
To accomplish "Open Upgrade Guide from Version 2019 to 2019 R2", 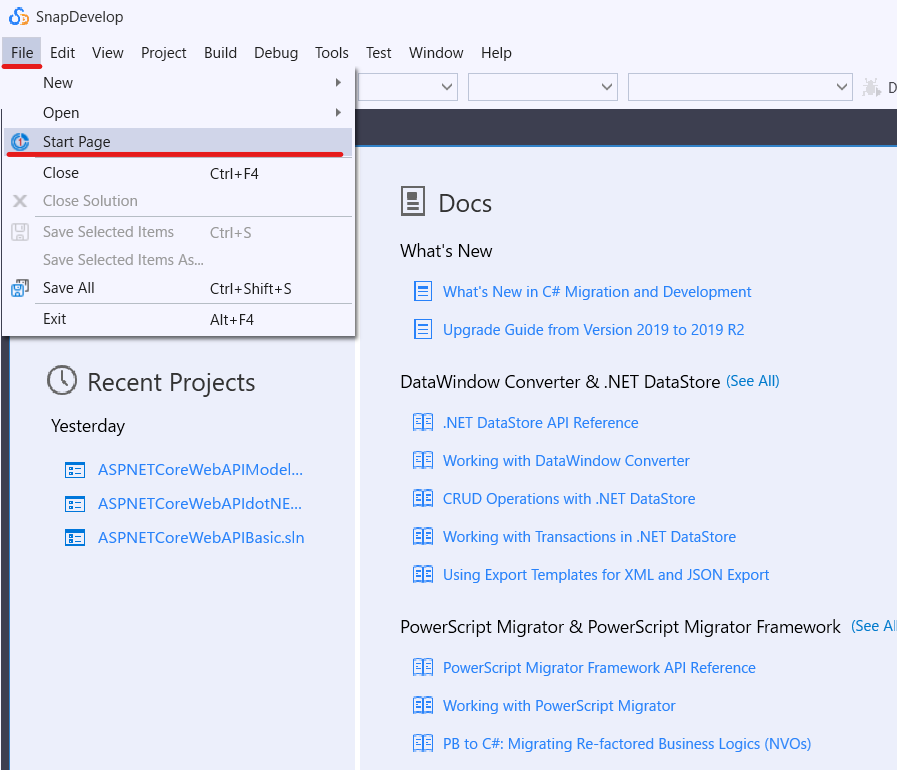I will [593, 330].
